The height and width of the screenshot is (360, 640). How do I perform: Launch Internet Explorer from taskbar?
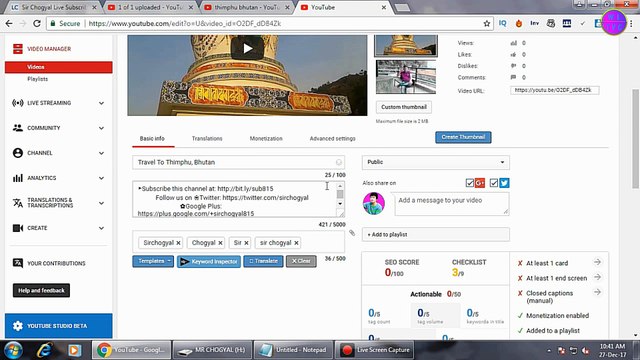(x=44, y=350)
